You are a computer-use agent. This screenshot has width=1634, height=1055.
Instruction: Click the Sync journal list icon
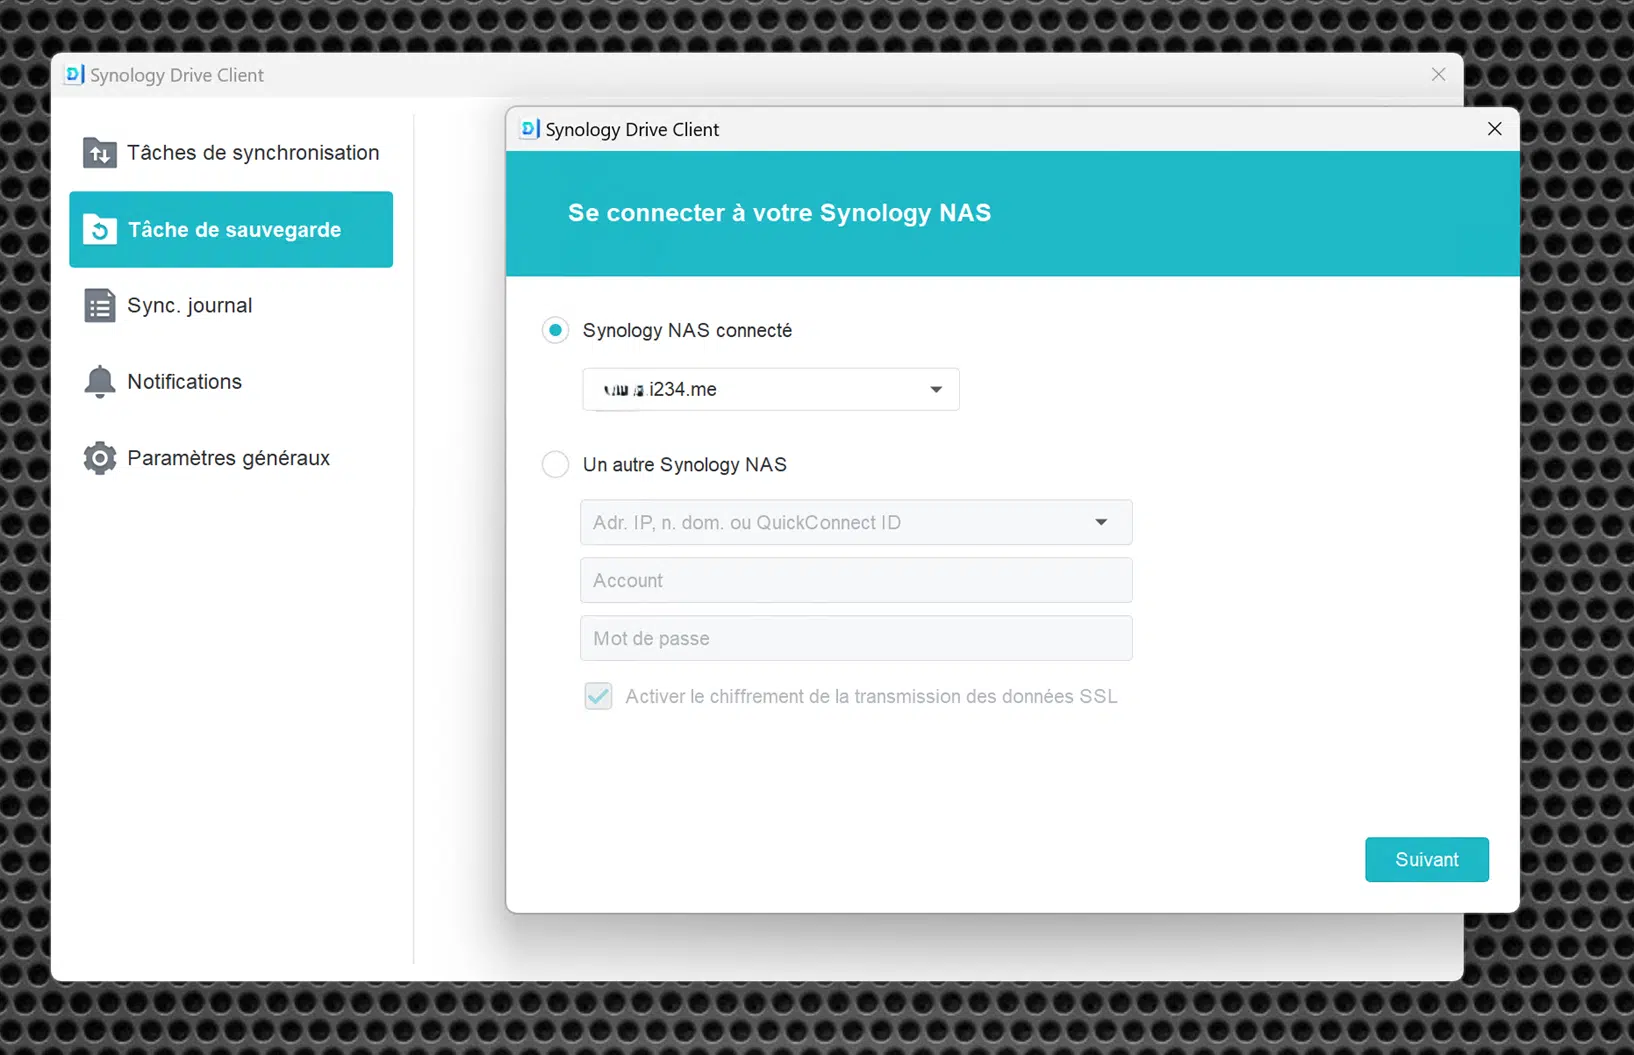[x=99, y=306]
